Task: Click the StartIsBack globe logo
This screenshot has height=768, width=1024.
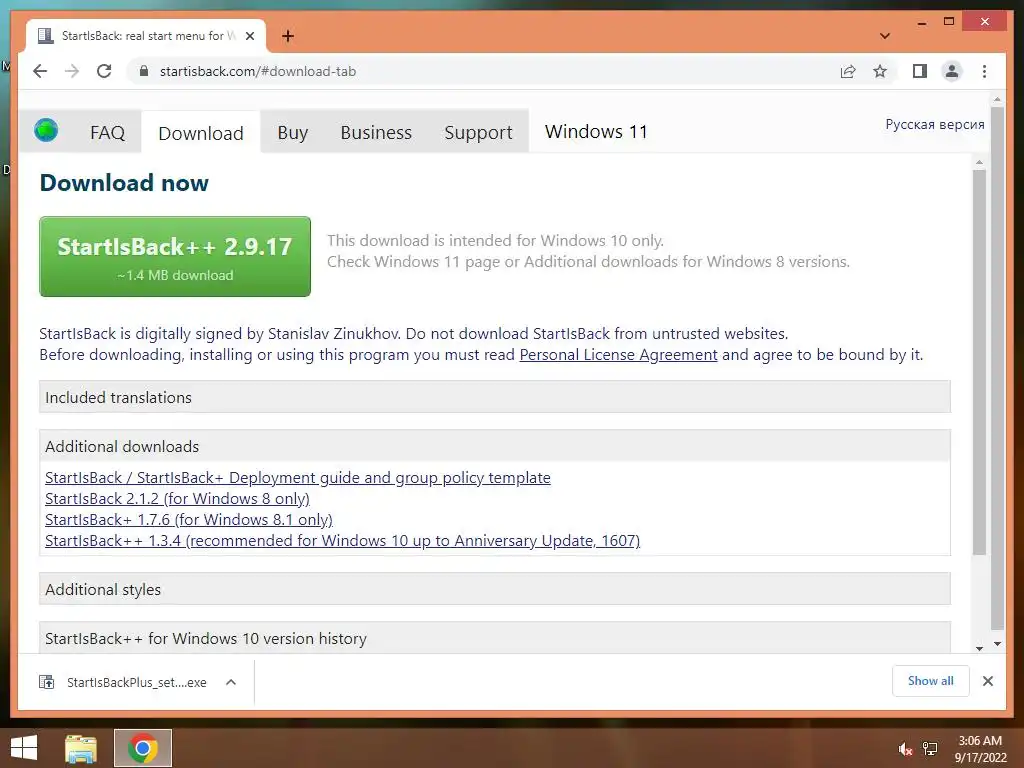Action: click(x=46, y=130)
